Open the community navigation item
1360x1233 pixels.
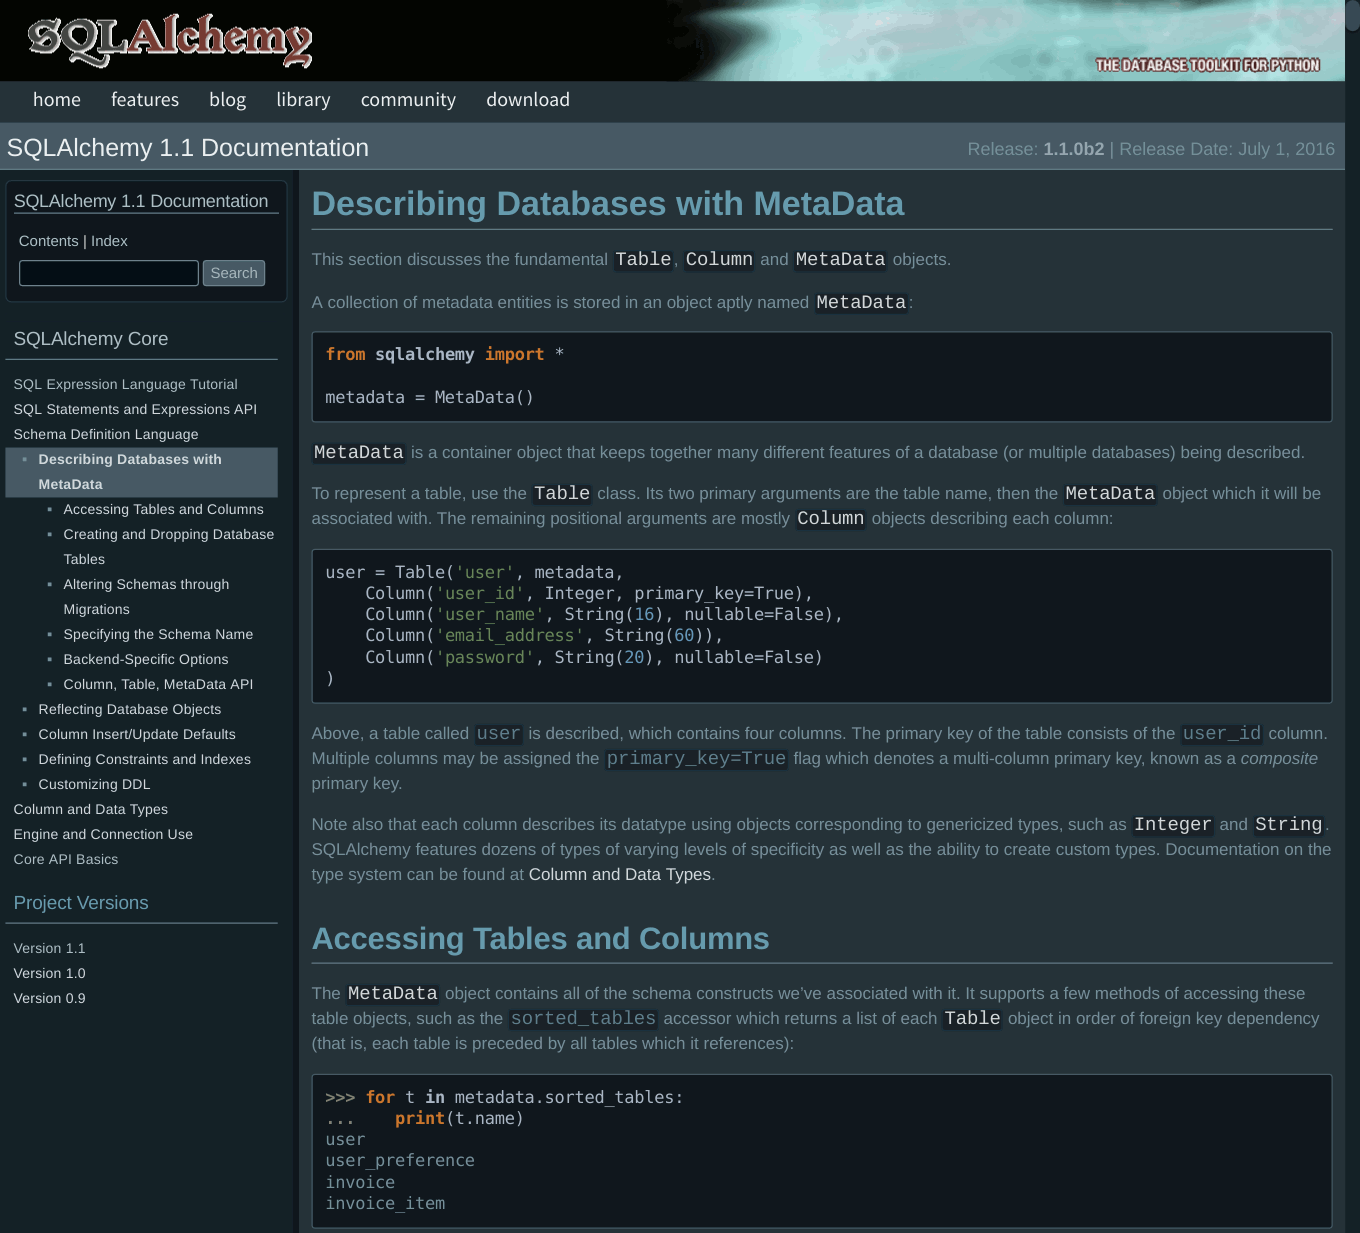(408, 100)
